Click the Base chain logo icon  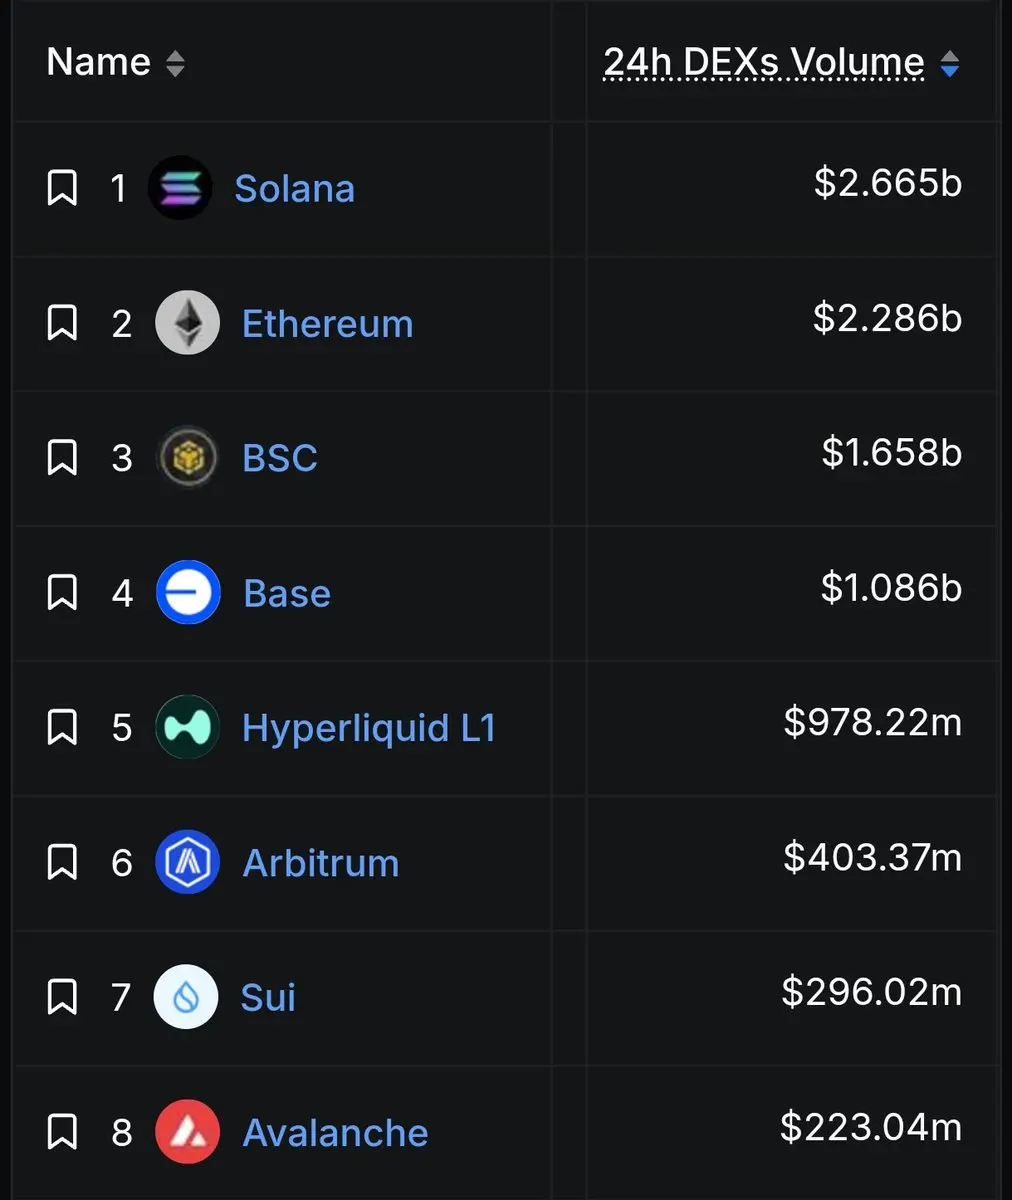[x=188, y=593]
